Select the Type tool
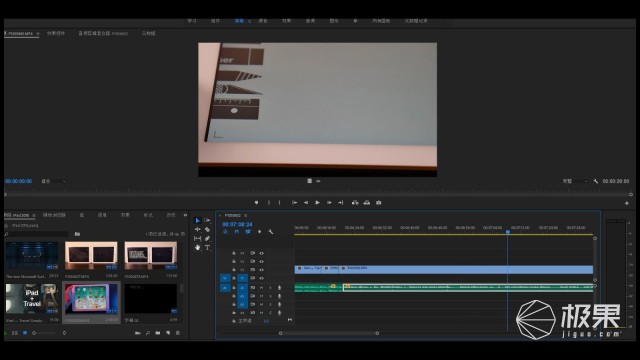 [207, 247]
